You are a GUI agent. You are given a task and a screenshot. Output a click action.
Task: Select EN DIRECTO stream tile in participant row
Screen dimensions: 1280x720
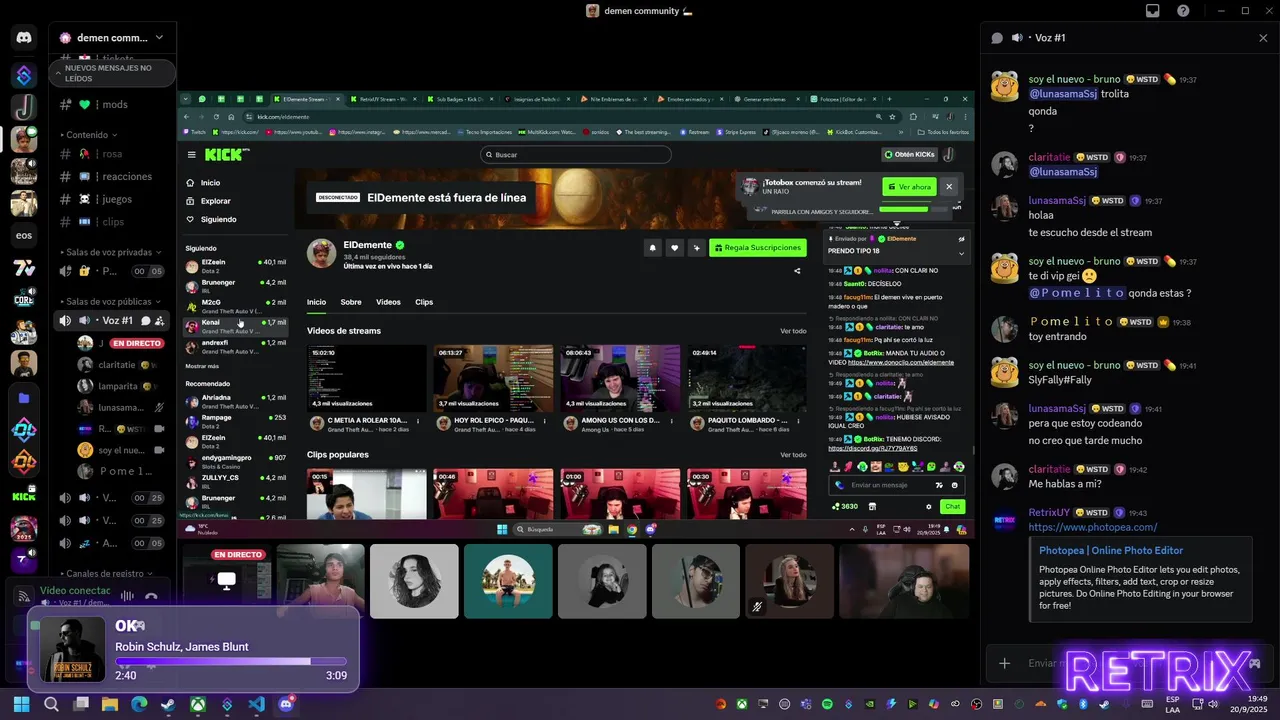[227, 581]
